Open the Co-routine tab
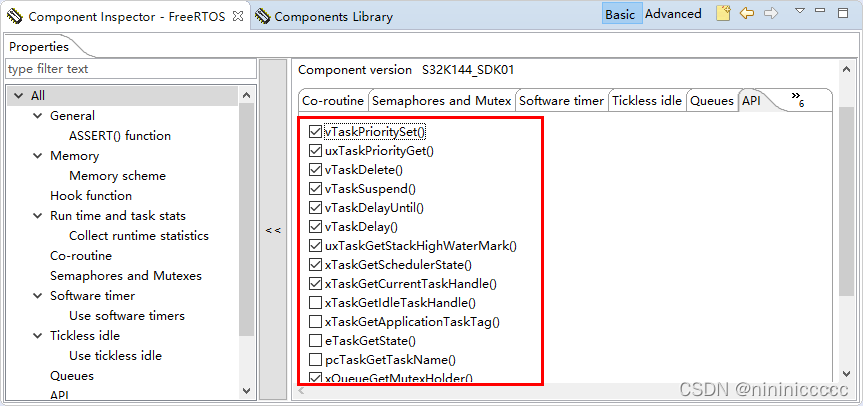Screen dimensions: 863x406 [x=333, y=101]
